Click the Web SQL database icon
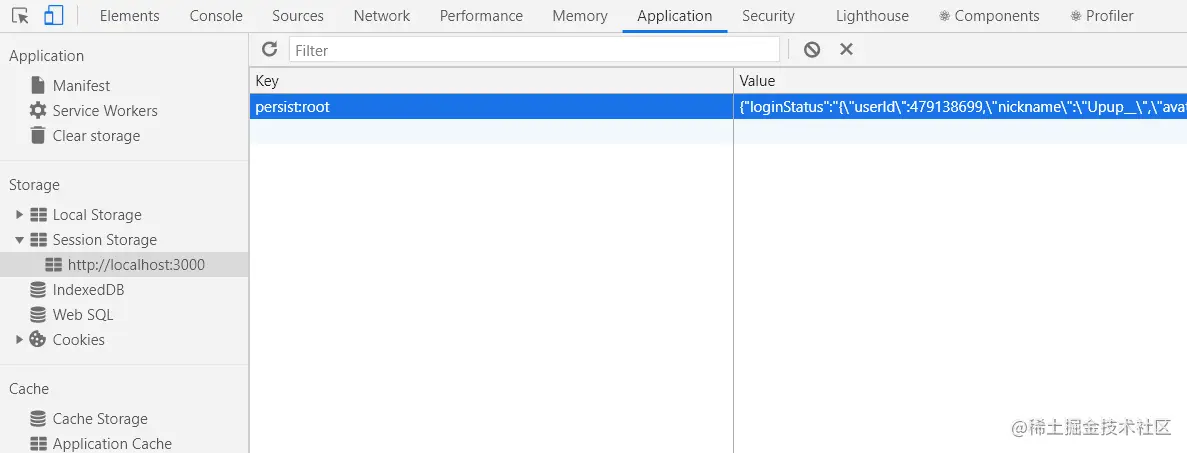This screenshot has width=1187, height=453. 38,315
